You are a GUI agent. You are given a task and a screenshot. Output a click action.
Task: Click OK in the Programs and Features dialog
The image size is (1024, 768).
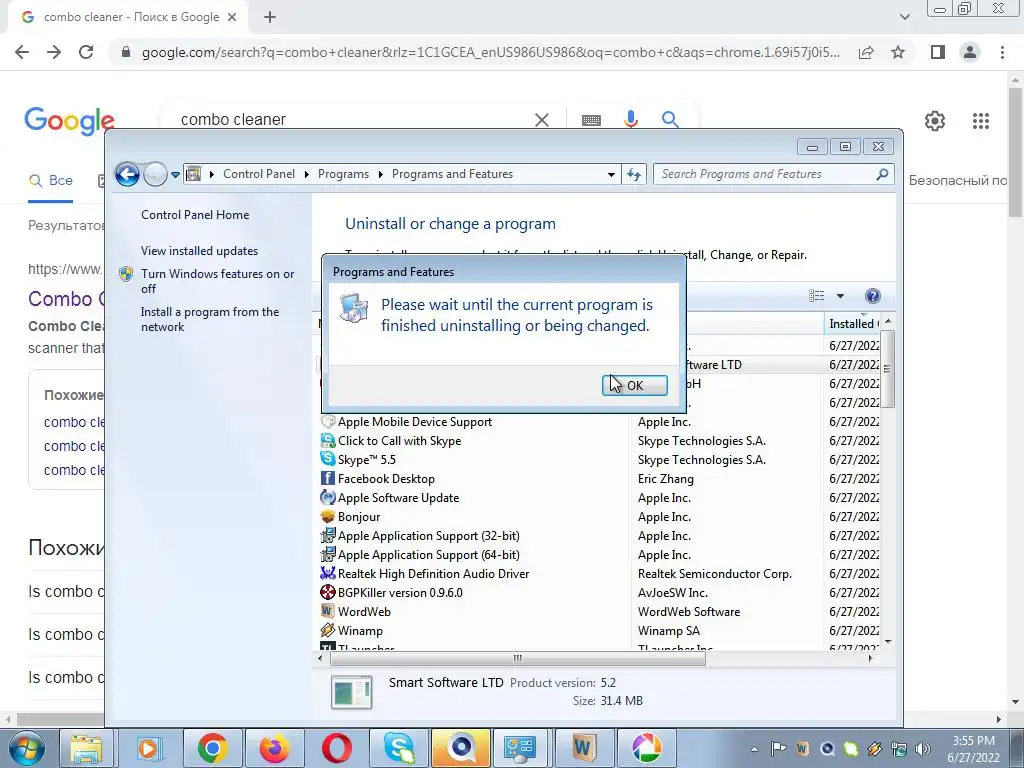634,385
